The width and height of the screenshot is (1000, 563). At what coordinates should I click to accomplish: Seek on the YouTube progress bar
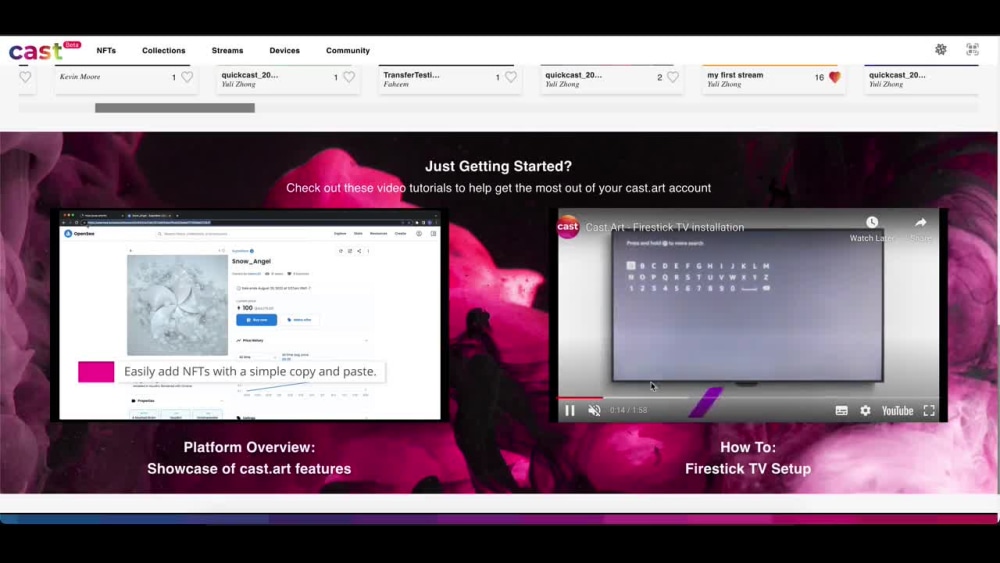coord(747,397)
